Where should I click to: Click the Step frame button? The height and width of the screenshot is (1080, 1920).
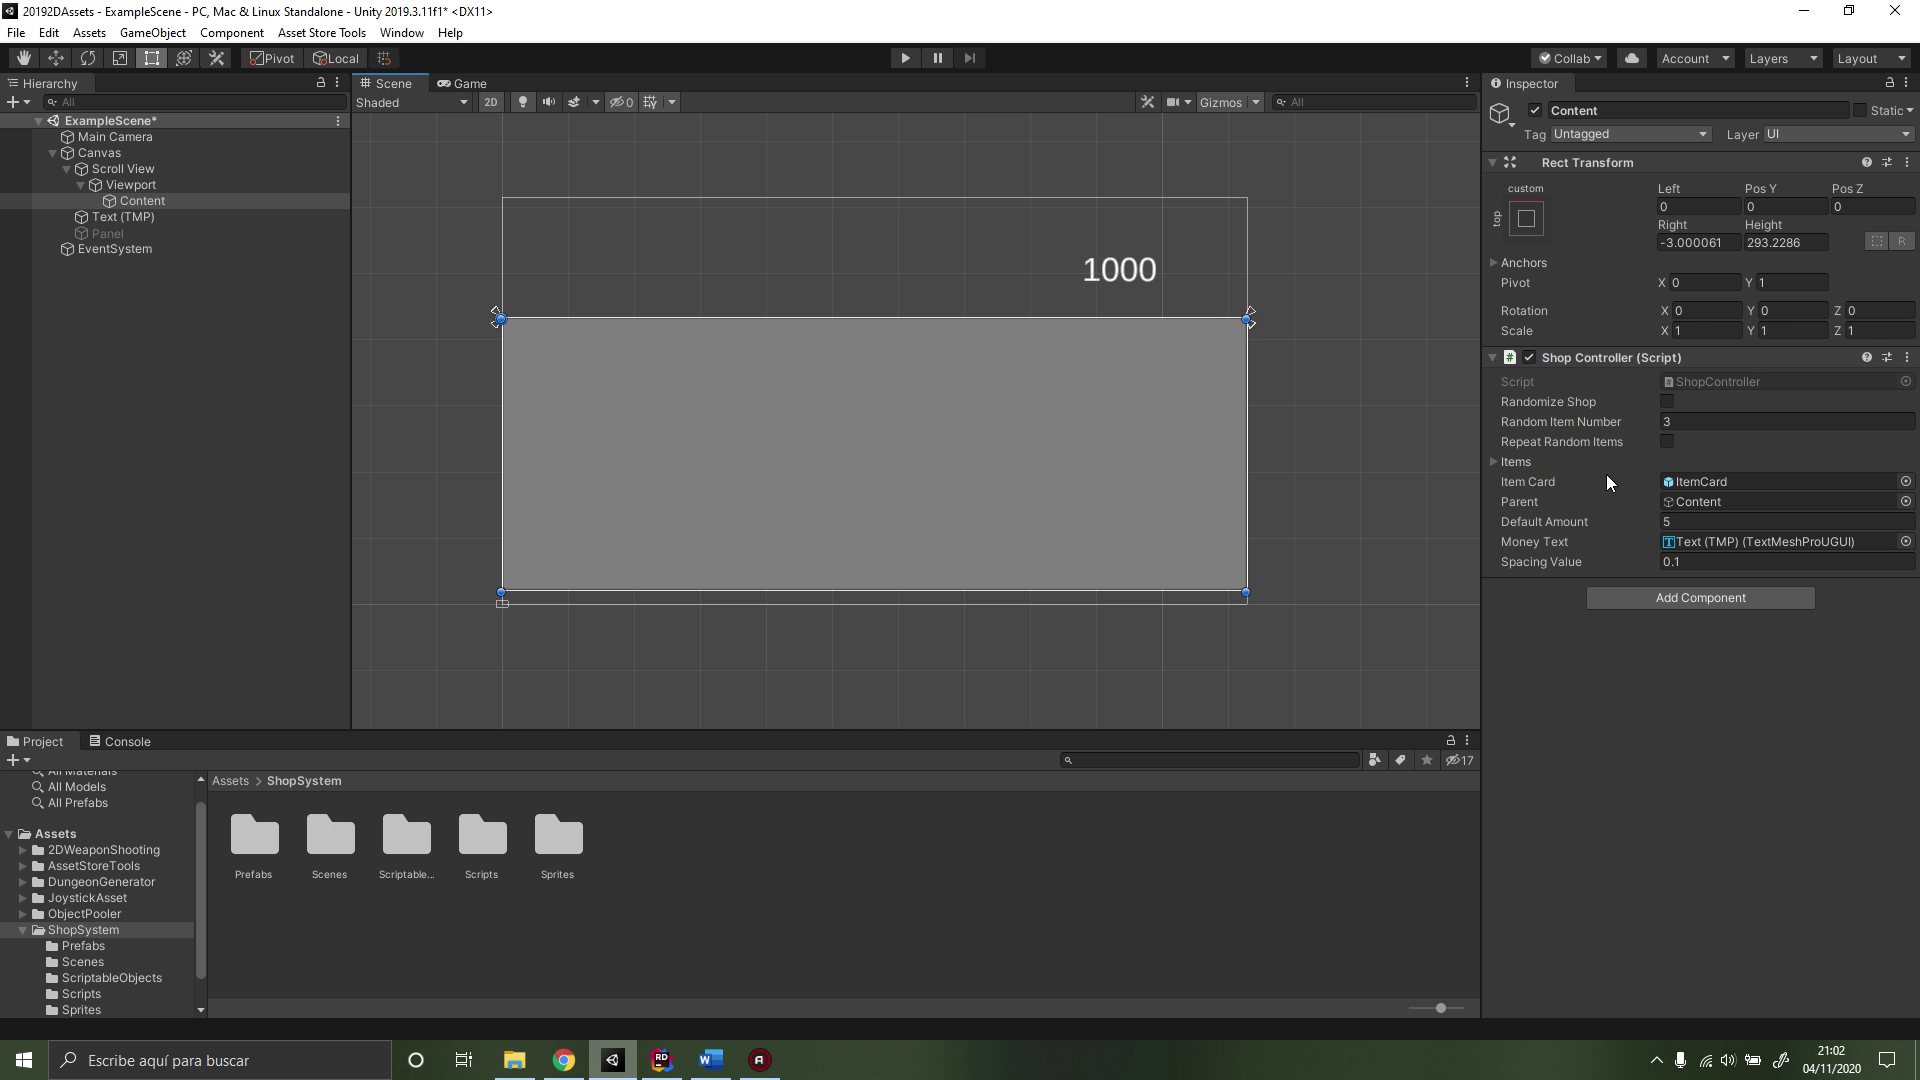pyautogui.click(x=969, y=58)
